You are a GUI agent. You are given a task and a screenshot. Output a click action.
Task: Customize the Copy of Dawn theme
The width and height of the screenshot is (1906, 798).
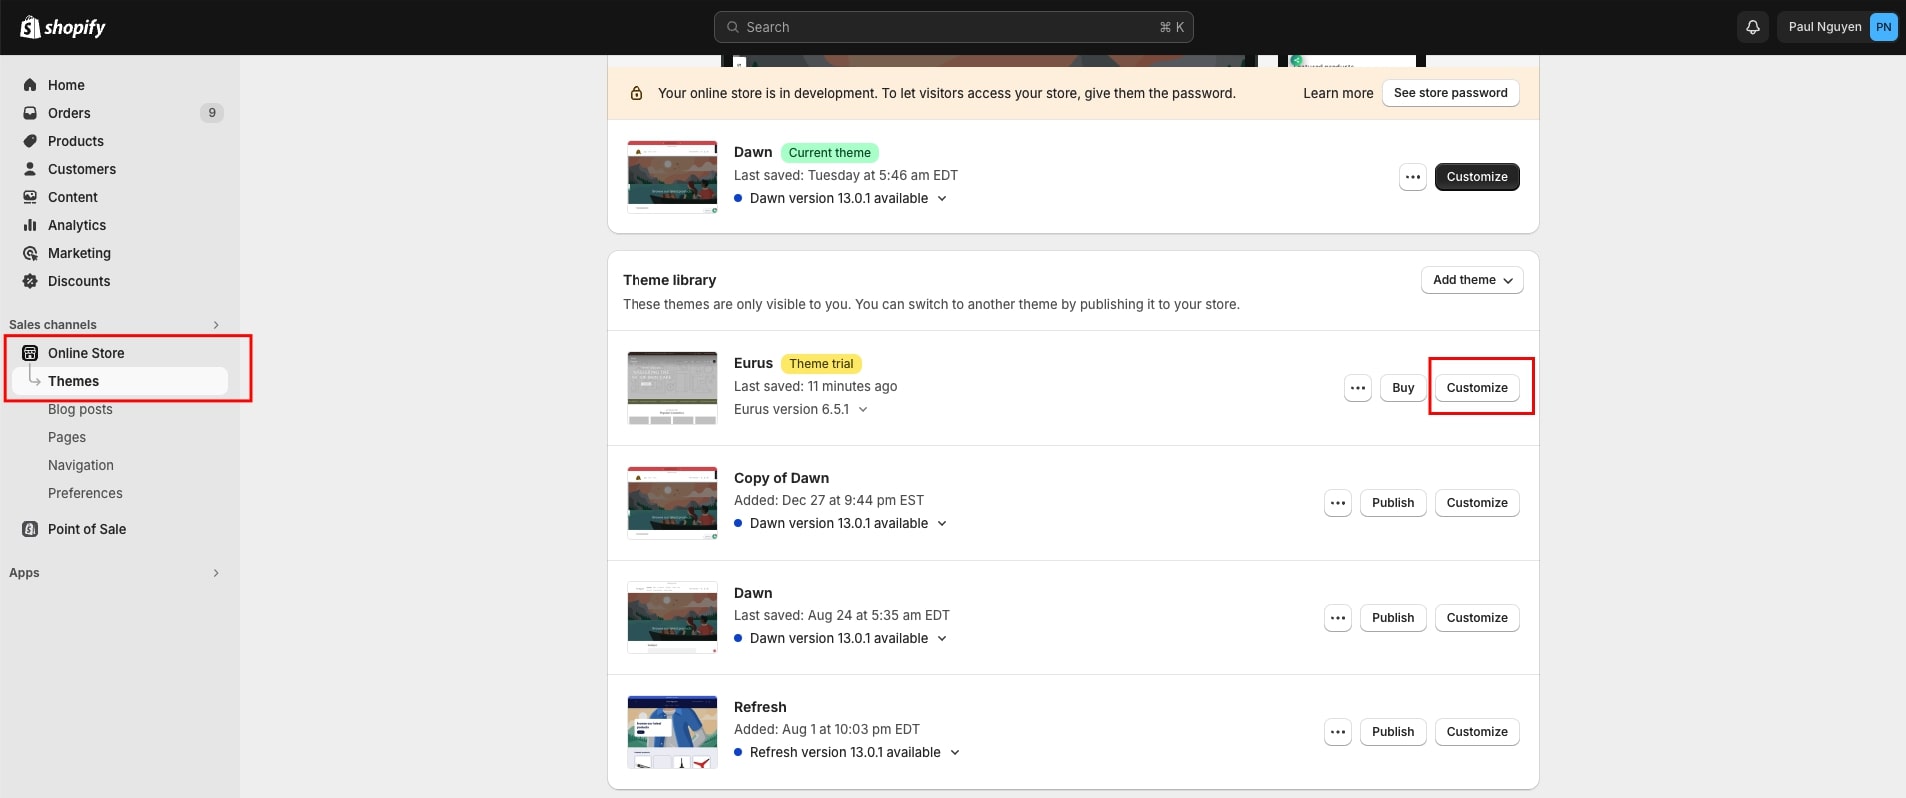[1477, 503]
